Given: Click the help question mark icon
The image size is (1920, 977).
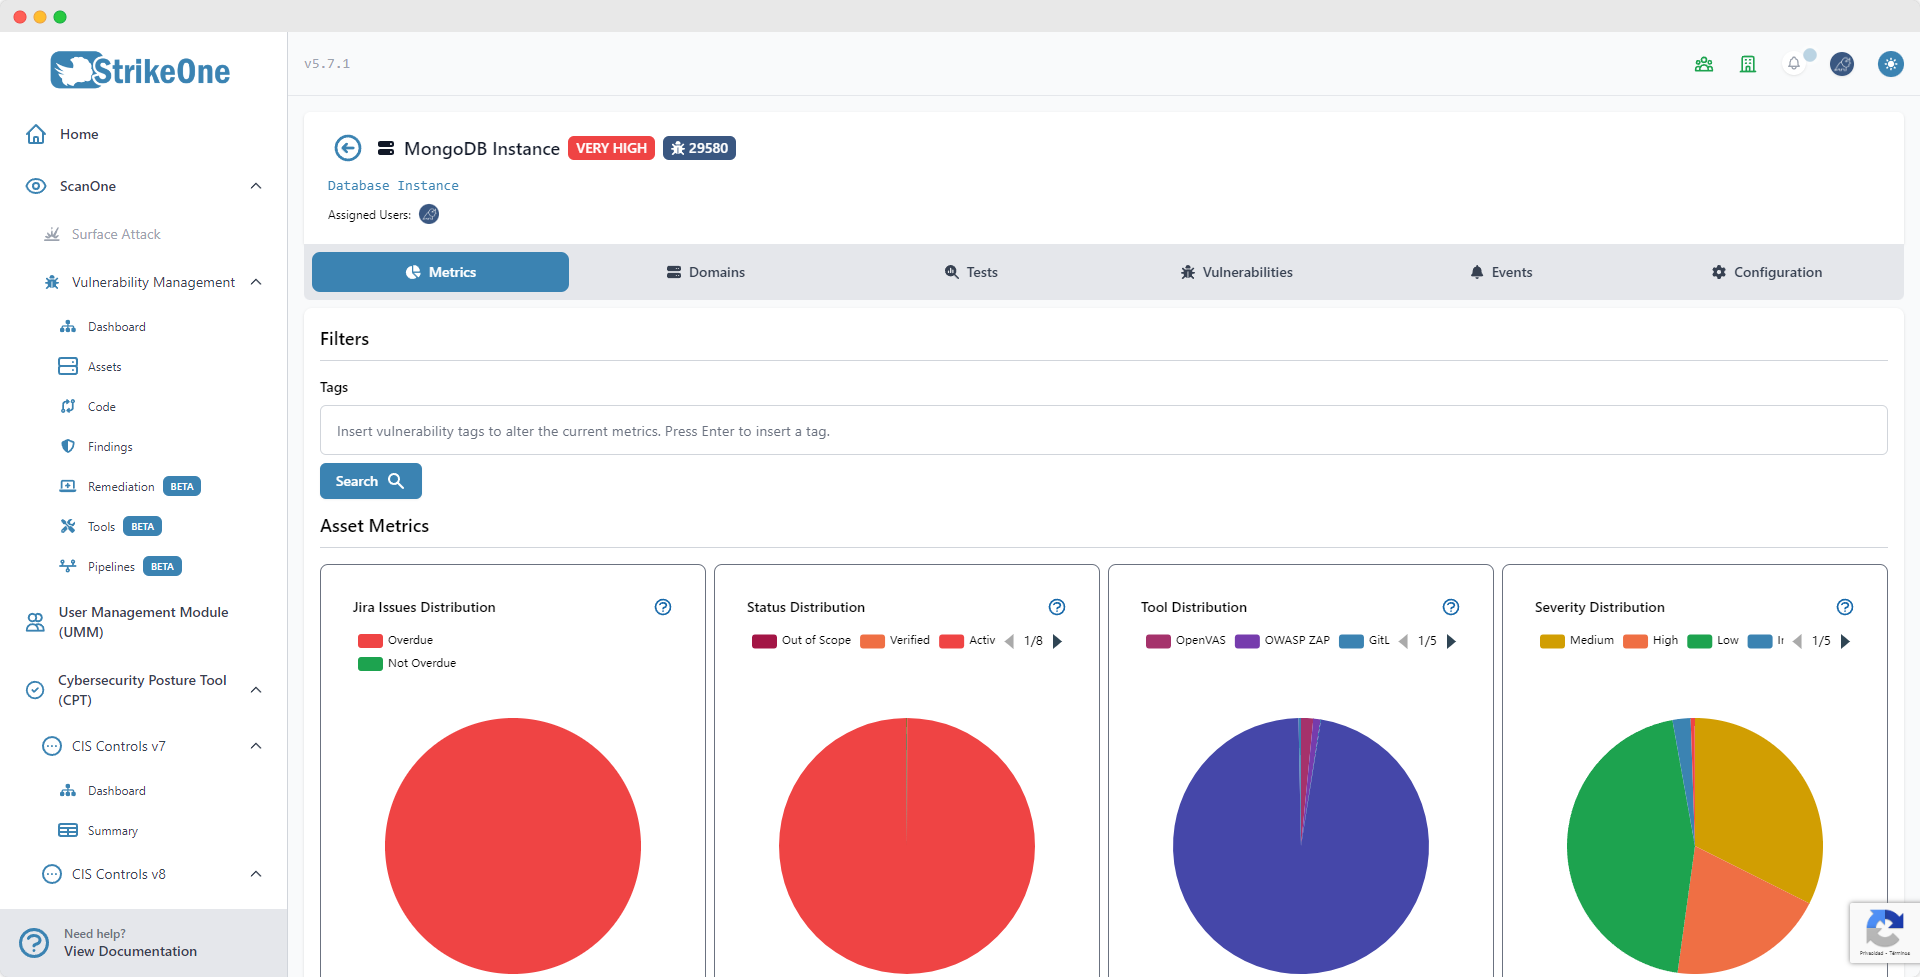Looking at the screenshot, I should tap(34, 943).
